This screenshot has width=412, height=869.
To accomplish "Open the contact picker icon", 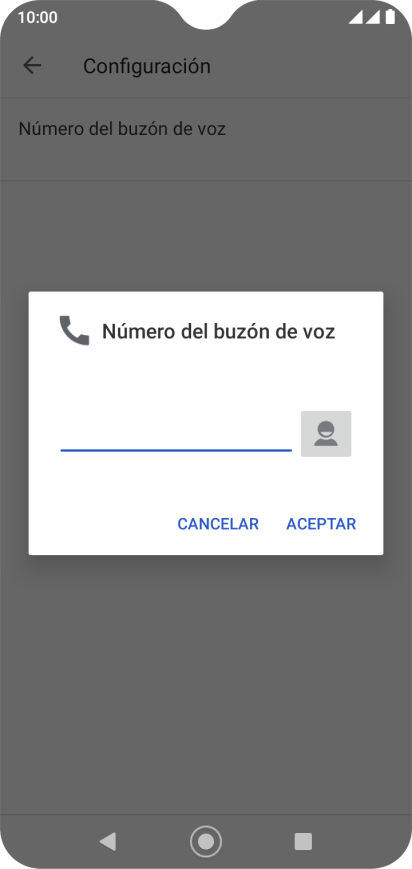I will (326, 433).
